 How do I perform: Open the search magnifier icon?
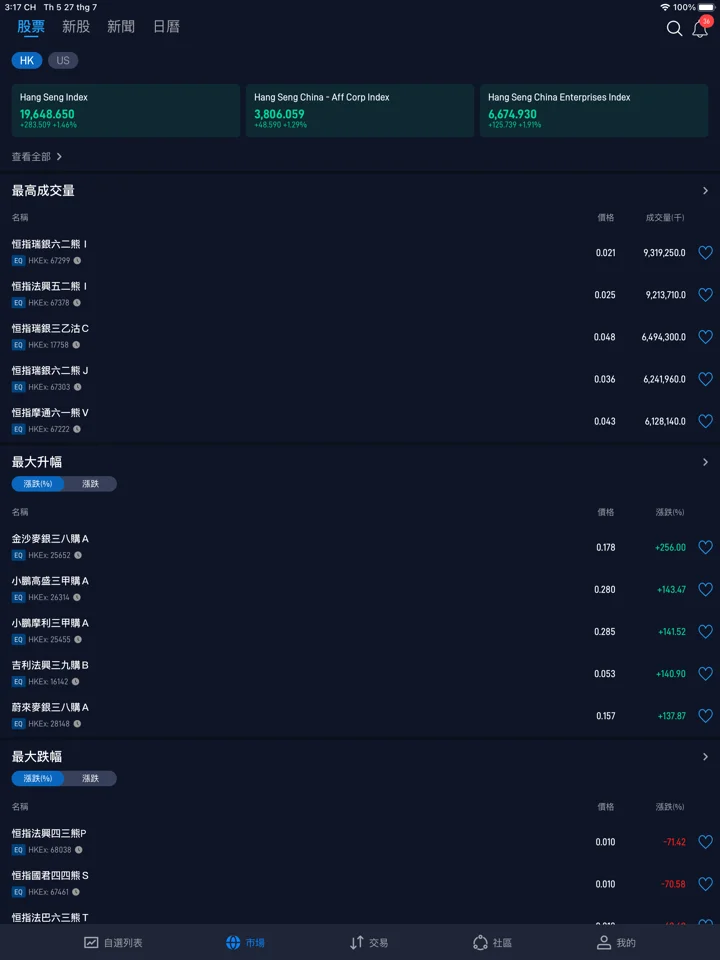tap(674, 28)
